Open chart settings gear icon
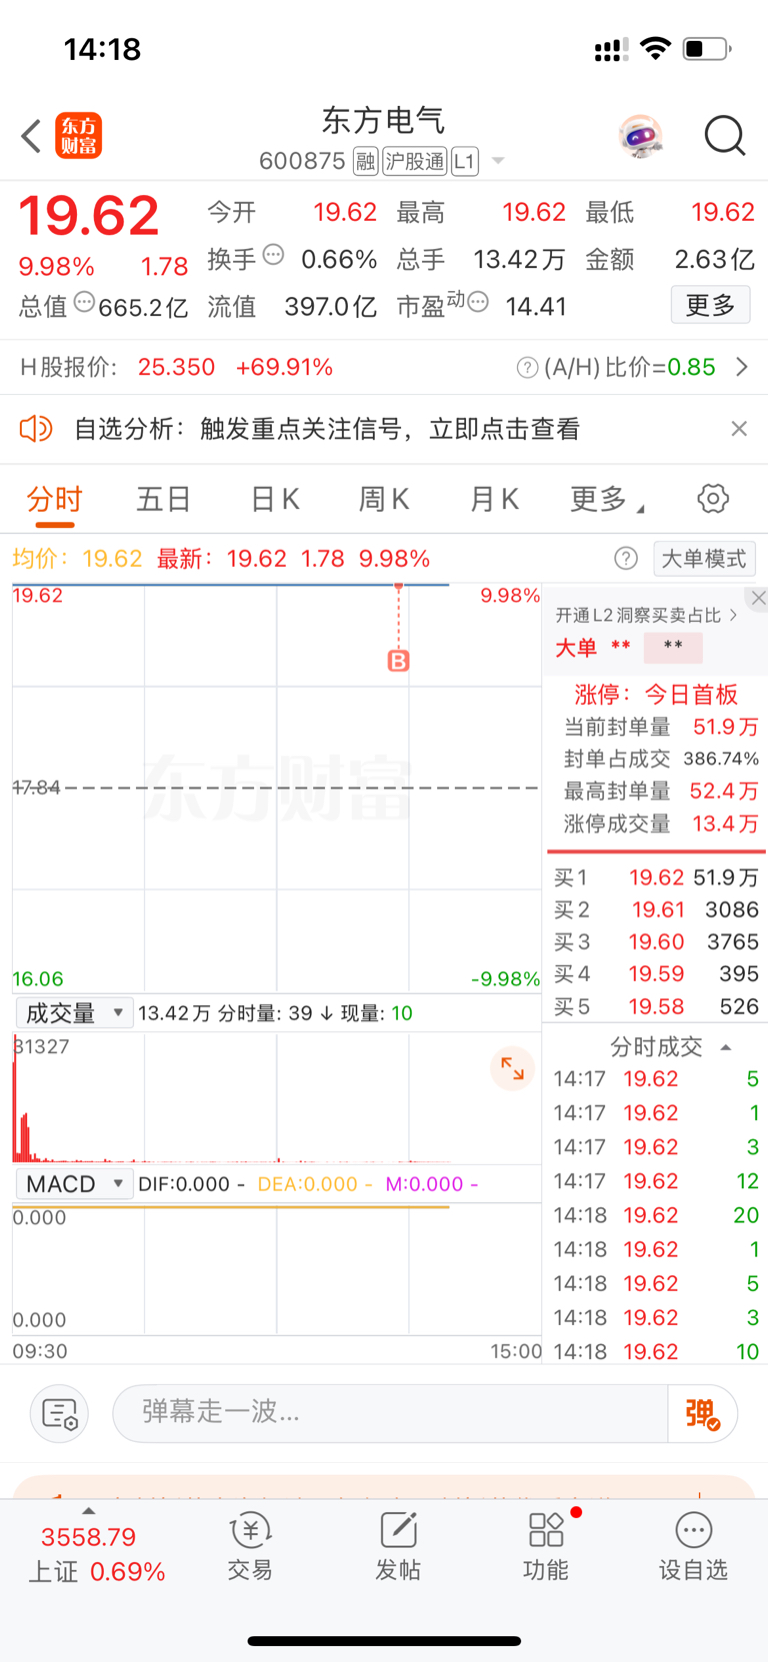 (713, 498)
